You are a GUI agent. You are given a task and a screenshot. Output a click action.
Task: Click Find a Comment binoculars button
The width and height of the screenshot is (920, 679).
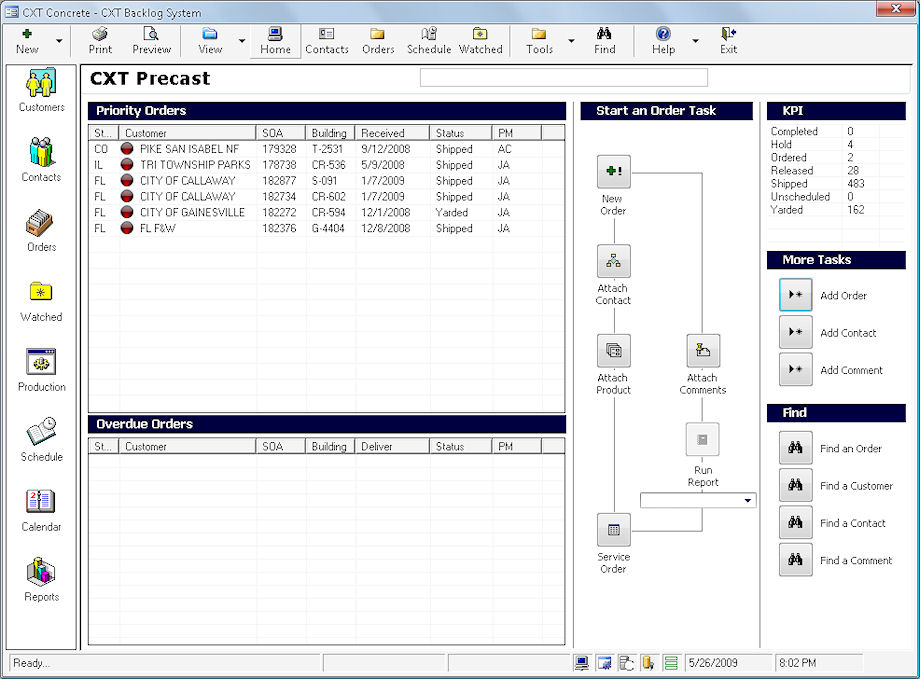pos(796,560)
